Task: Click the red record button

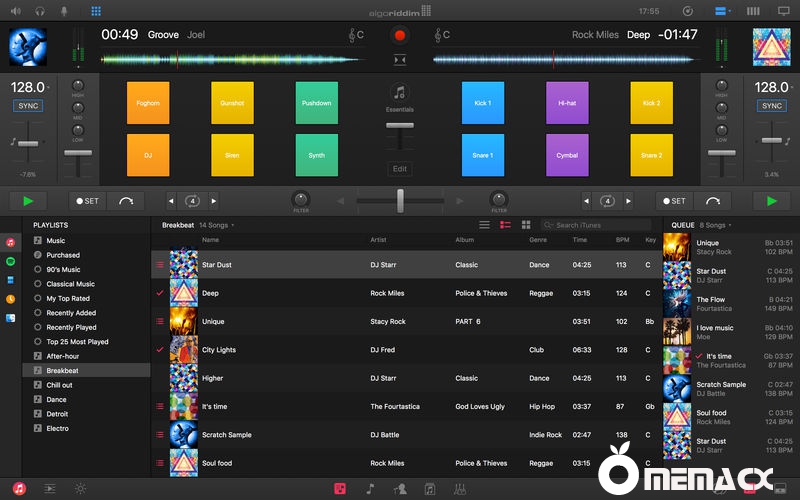Action: click(x=400, y=35)
